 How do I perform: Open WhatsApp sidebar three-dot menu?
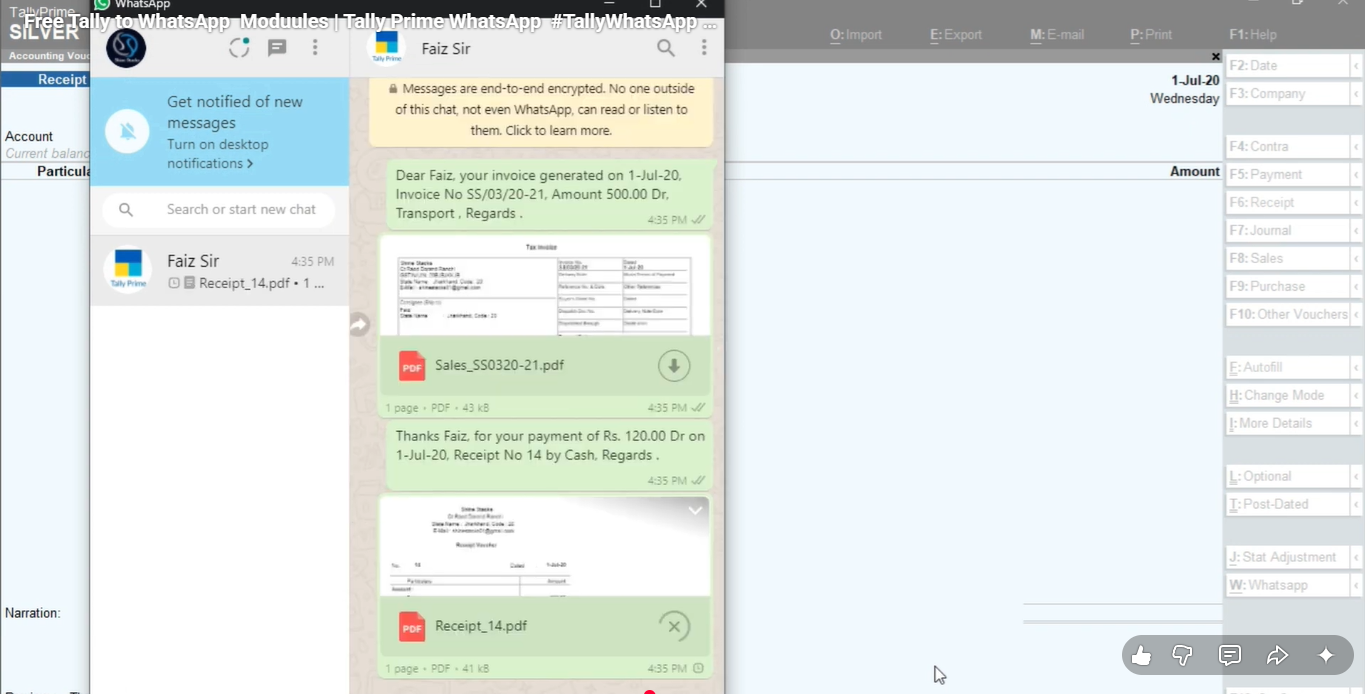[x=315, y=48]
